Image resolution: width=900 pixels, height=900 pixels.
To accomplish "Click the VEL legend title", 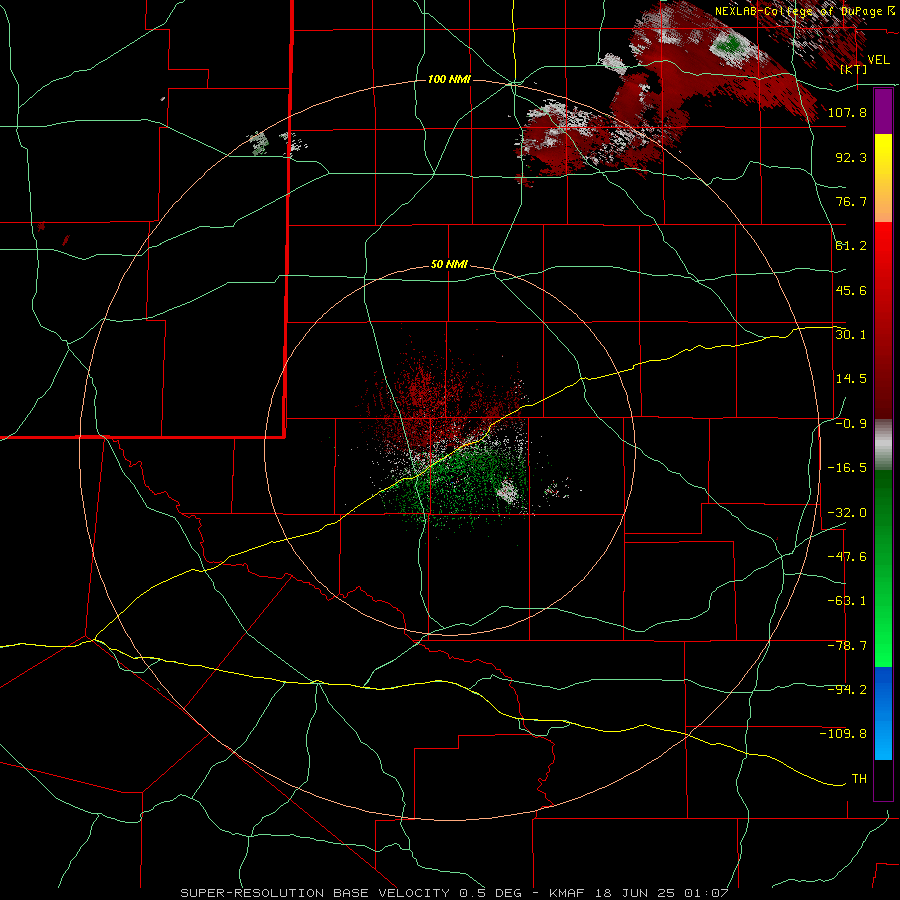I will pyautogui.click(x=878, y=60).
